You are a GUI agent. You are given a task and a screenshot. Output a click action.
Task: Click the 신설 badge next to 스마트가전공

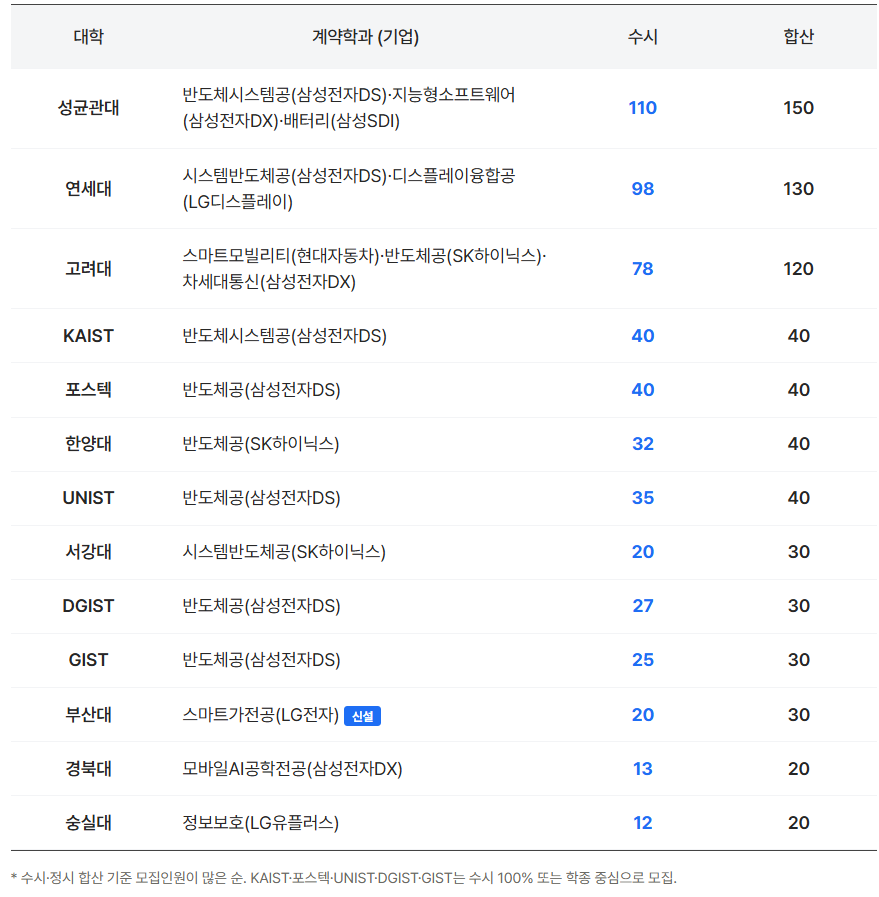[x=363, y=716]
